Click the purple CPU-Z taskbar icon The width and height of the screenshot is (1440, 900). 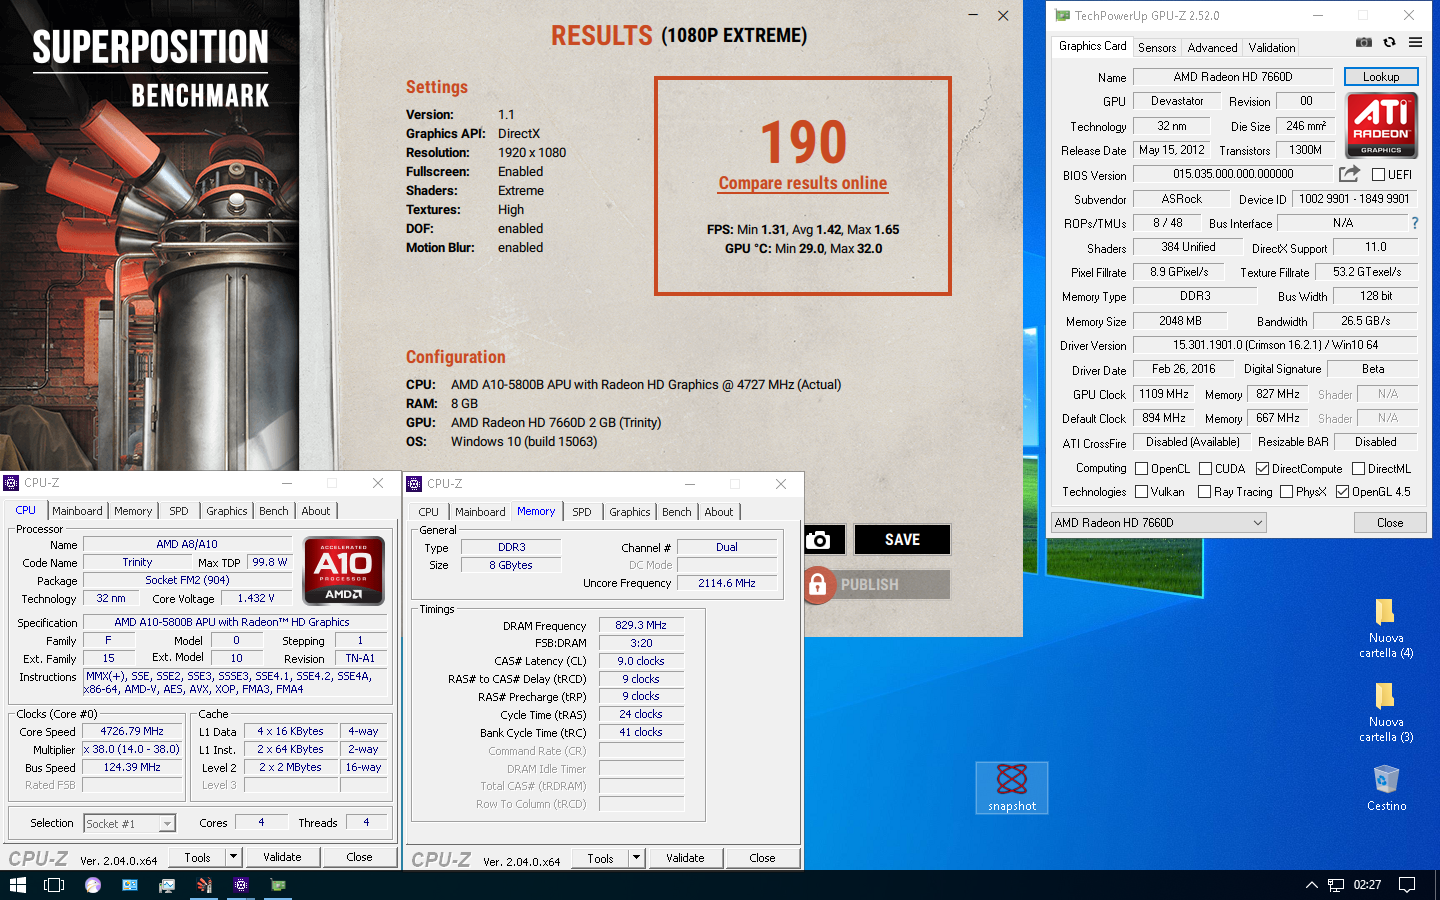coord(241,885)
